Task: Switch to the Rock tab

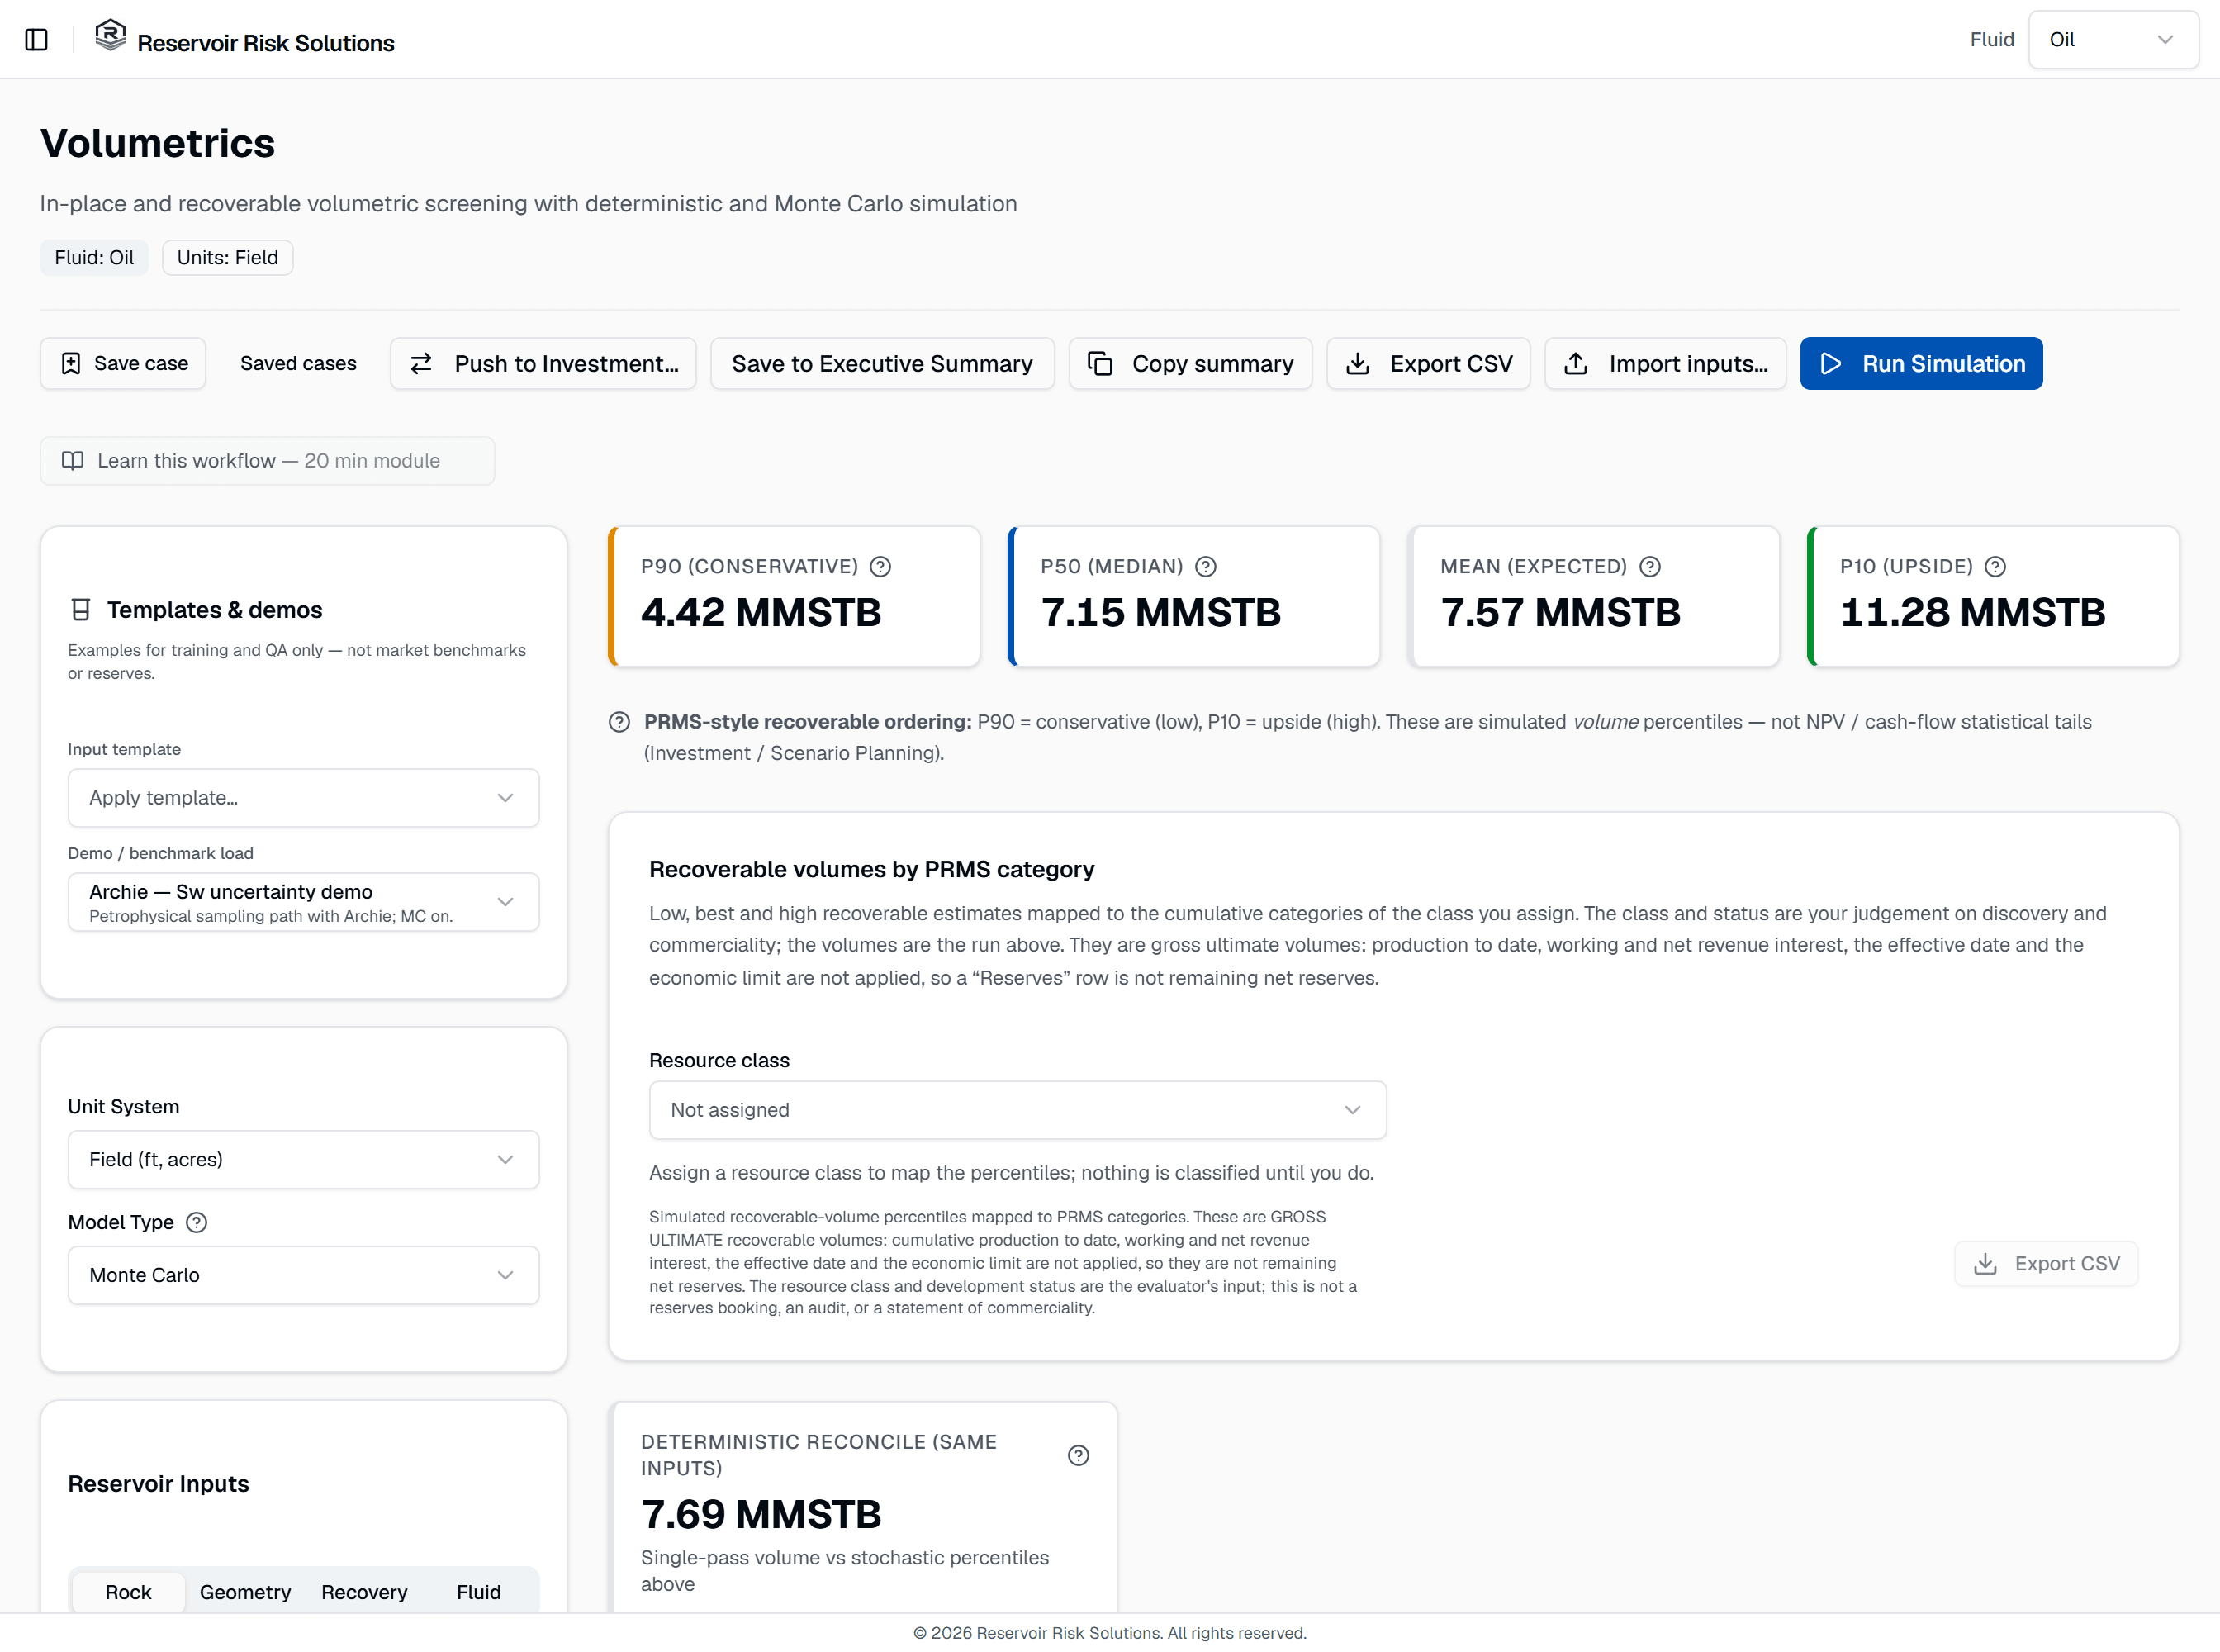Action: (128, 1592)
